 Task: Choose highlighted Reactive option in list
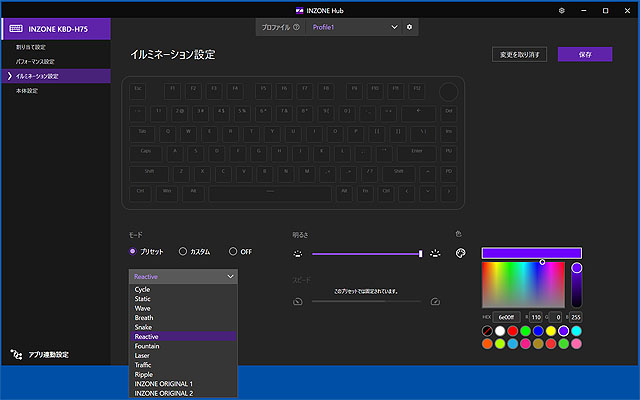tap(183, 336)
